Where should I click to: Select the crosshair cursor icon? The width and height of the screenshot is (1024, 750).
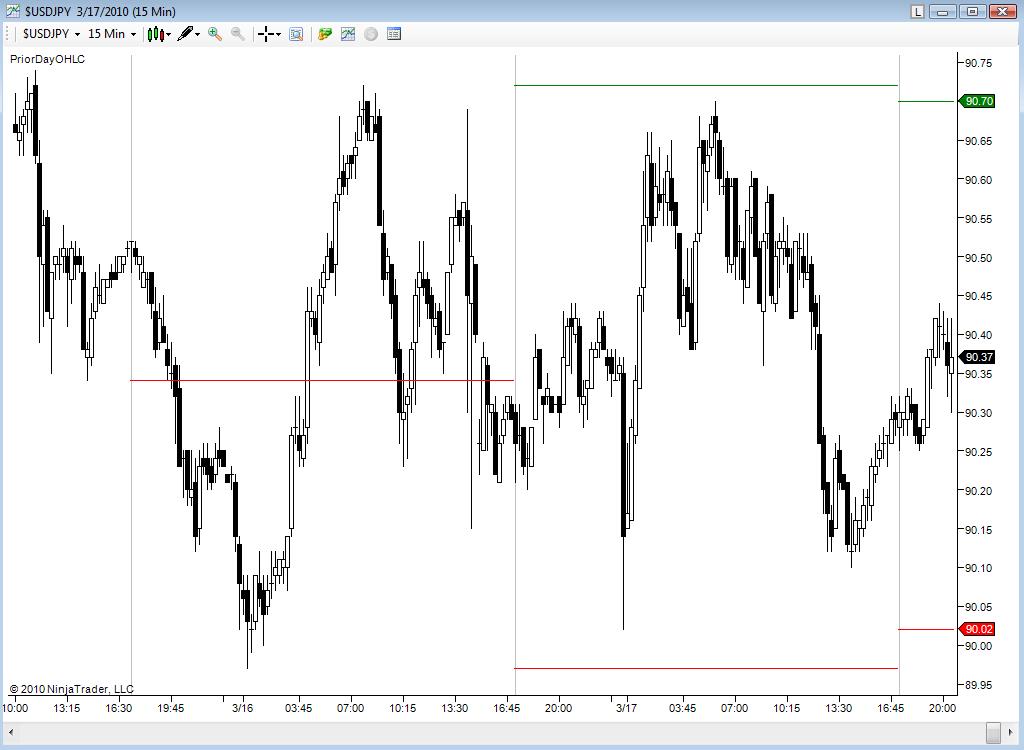tap(266, 34)
